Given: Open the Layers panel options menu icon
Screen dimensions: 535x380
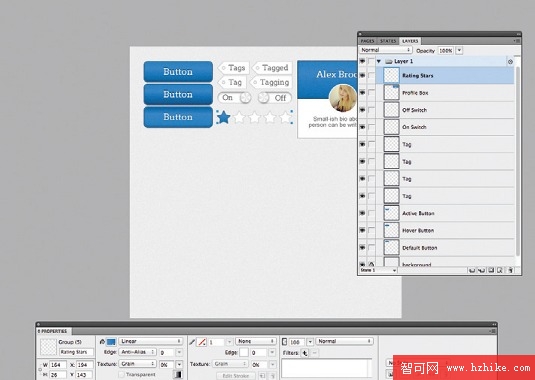Looking at the screenshot, I should 517,41.
